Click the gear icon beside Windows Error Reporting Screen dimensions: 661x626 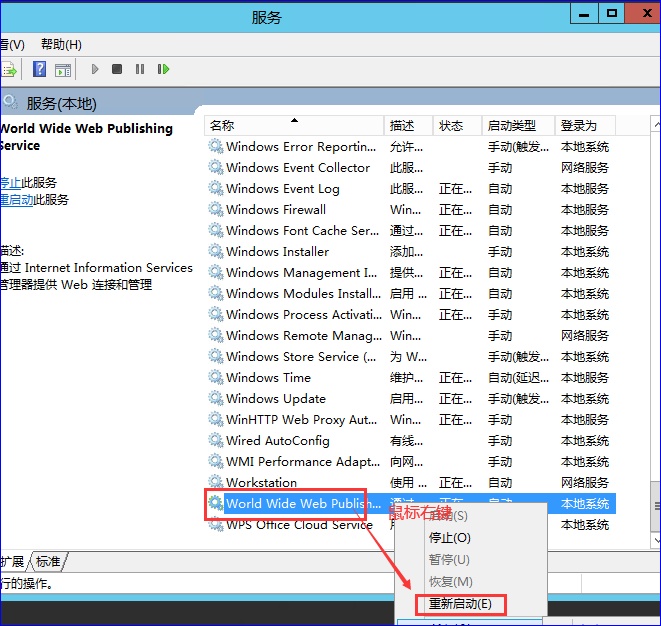[x=216, y=146]
